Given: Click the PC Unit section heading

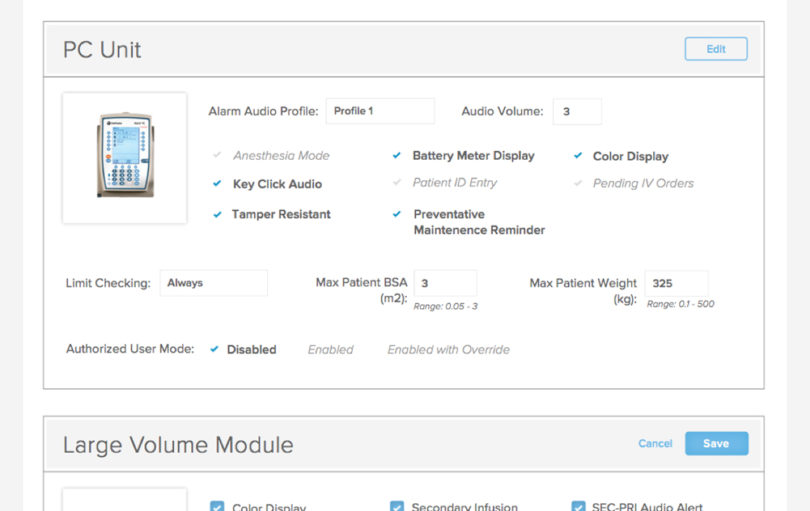Looking at the screenshot, I should (102, 50).
